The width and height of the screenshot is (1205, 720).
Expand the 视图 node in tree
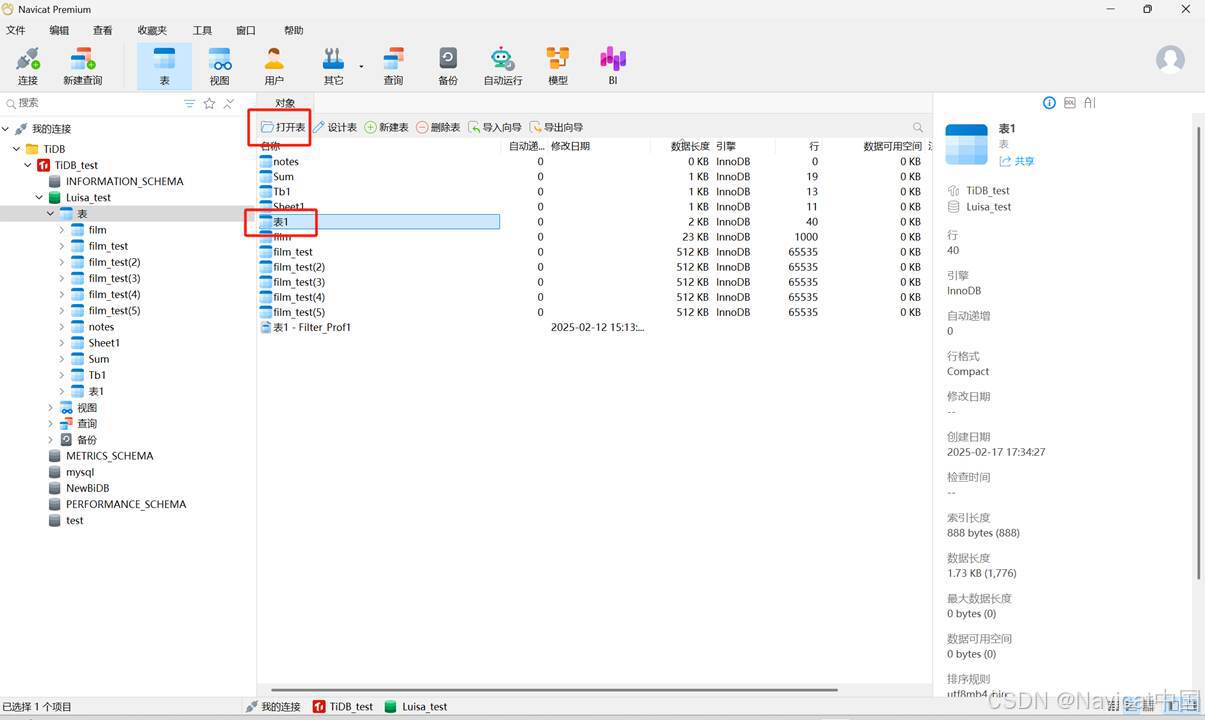pos(50,408)
